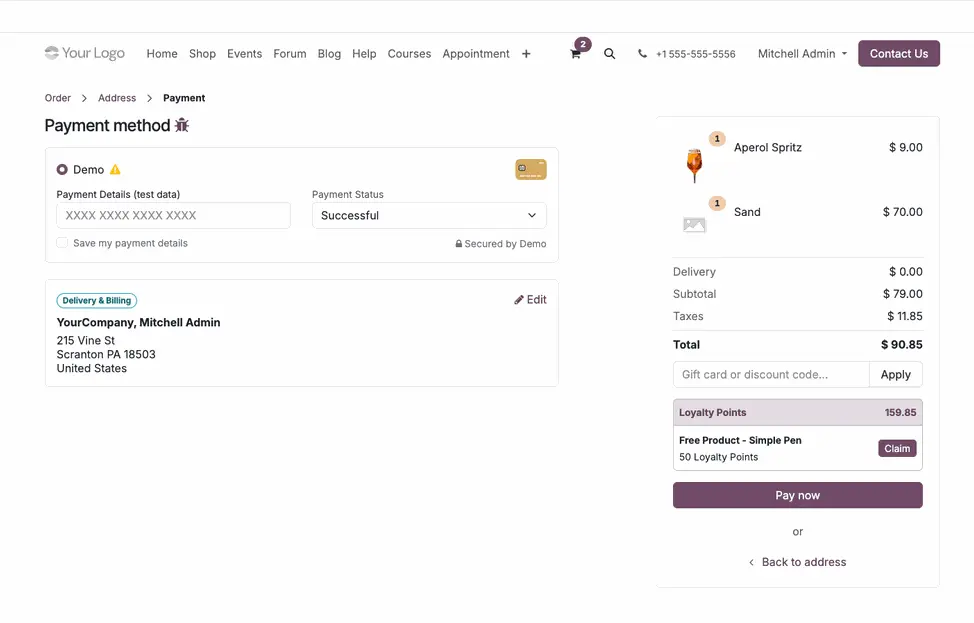The image size is (974, 623).
Task: Open the Payment Status dropdown
Action: 428,215
